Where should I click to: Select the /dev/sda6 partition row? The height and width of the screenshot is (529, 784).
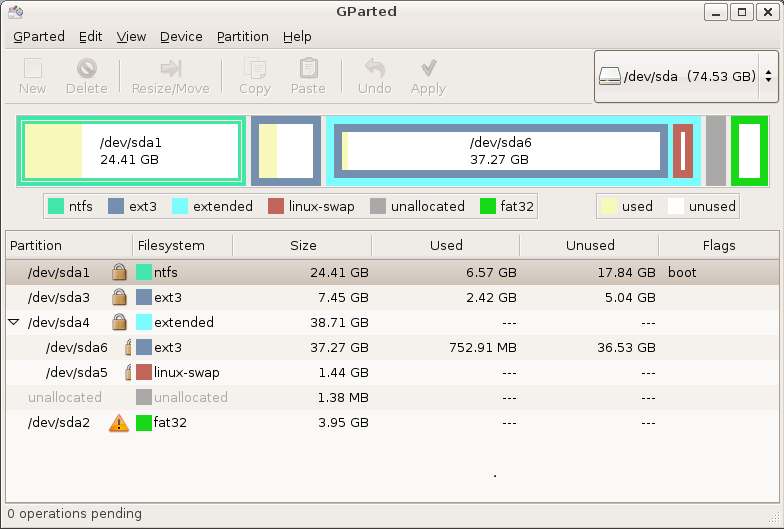click(x=392, y=347)
